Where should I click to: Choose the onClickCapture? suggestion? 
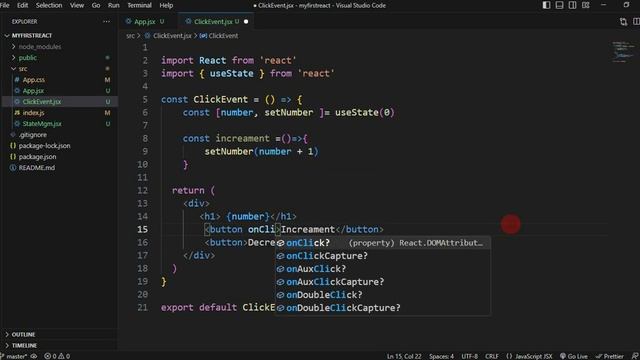coord(383,256)
